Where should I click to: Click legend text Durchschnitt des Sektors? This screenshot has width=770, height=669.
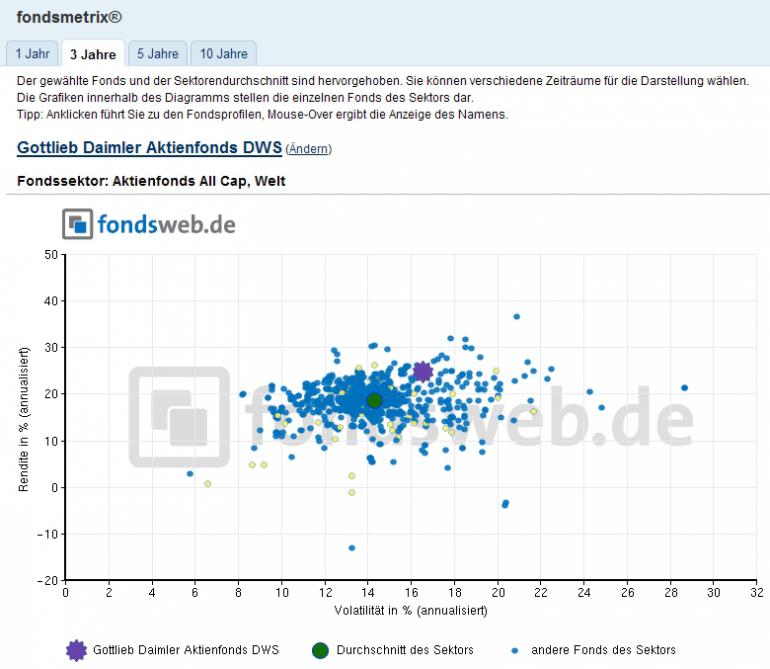pos(405,650)
